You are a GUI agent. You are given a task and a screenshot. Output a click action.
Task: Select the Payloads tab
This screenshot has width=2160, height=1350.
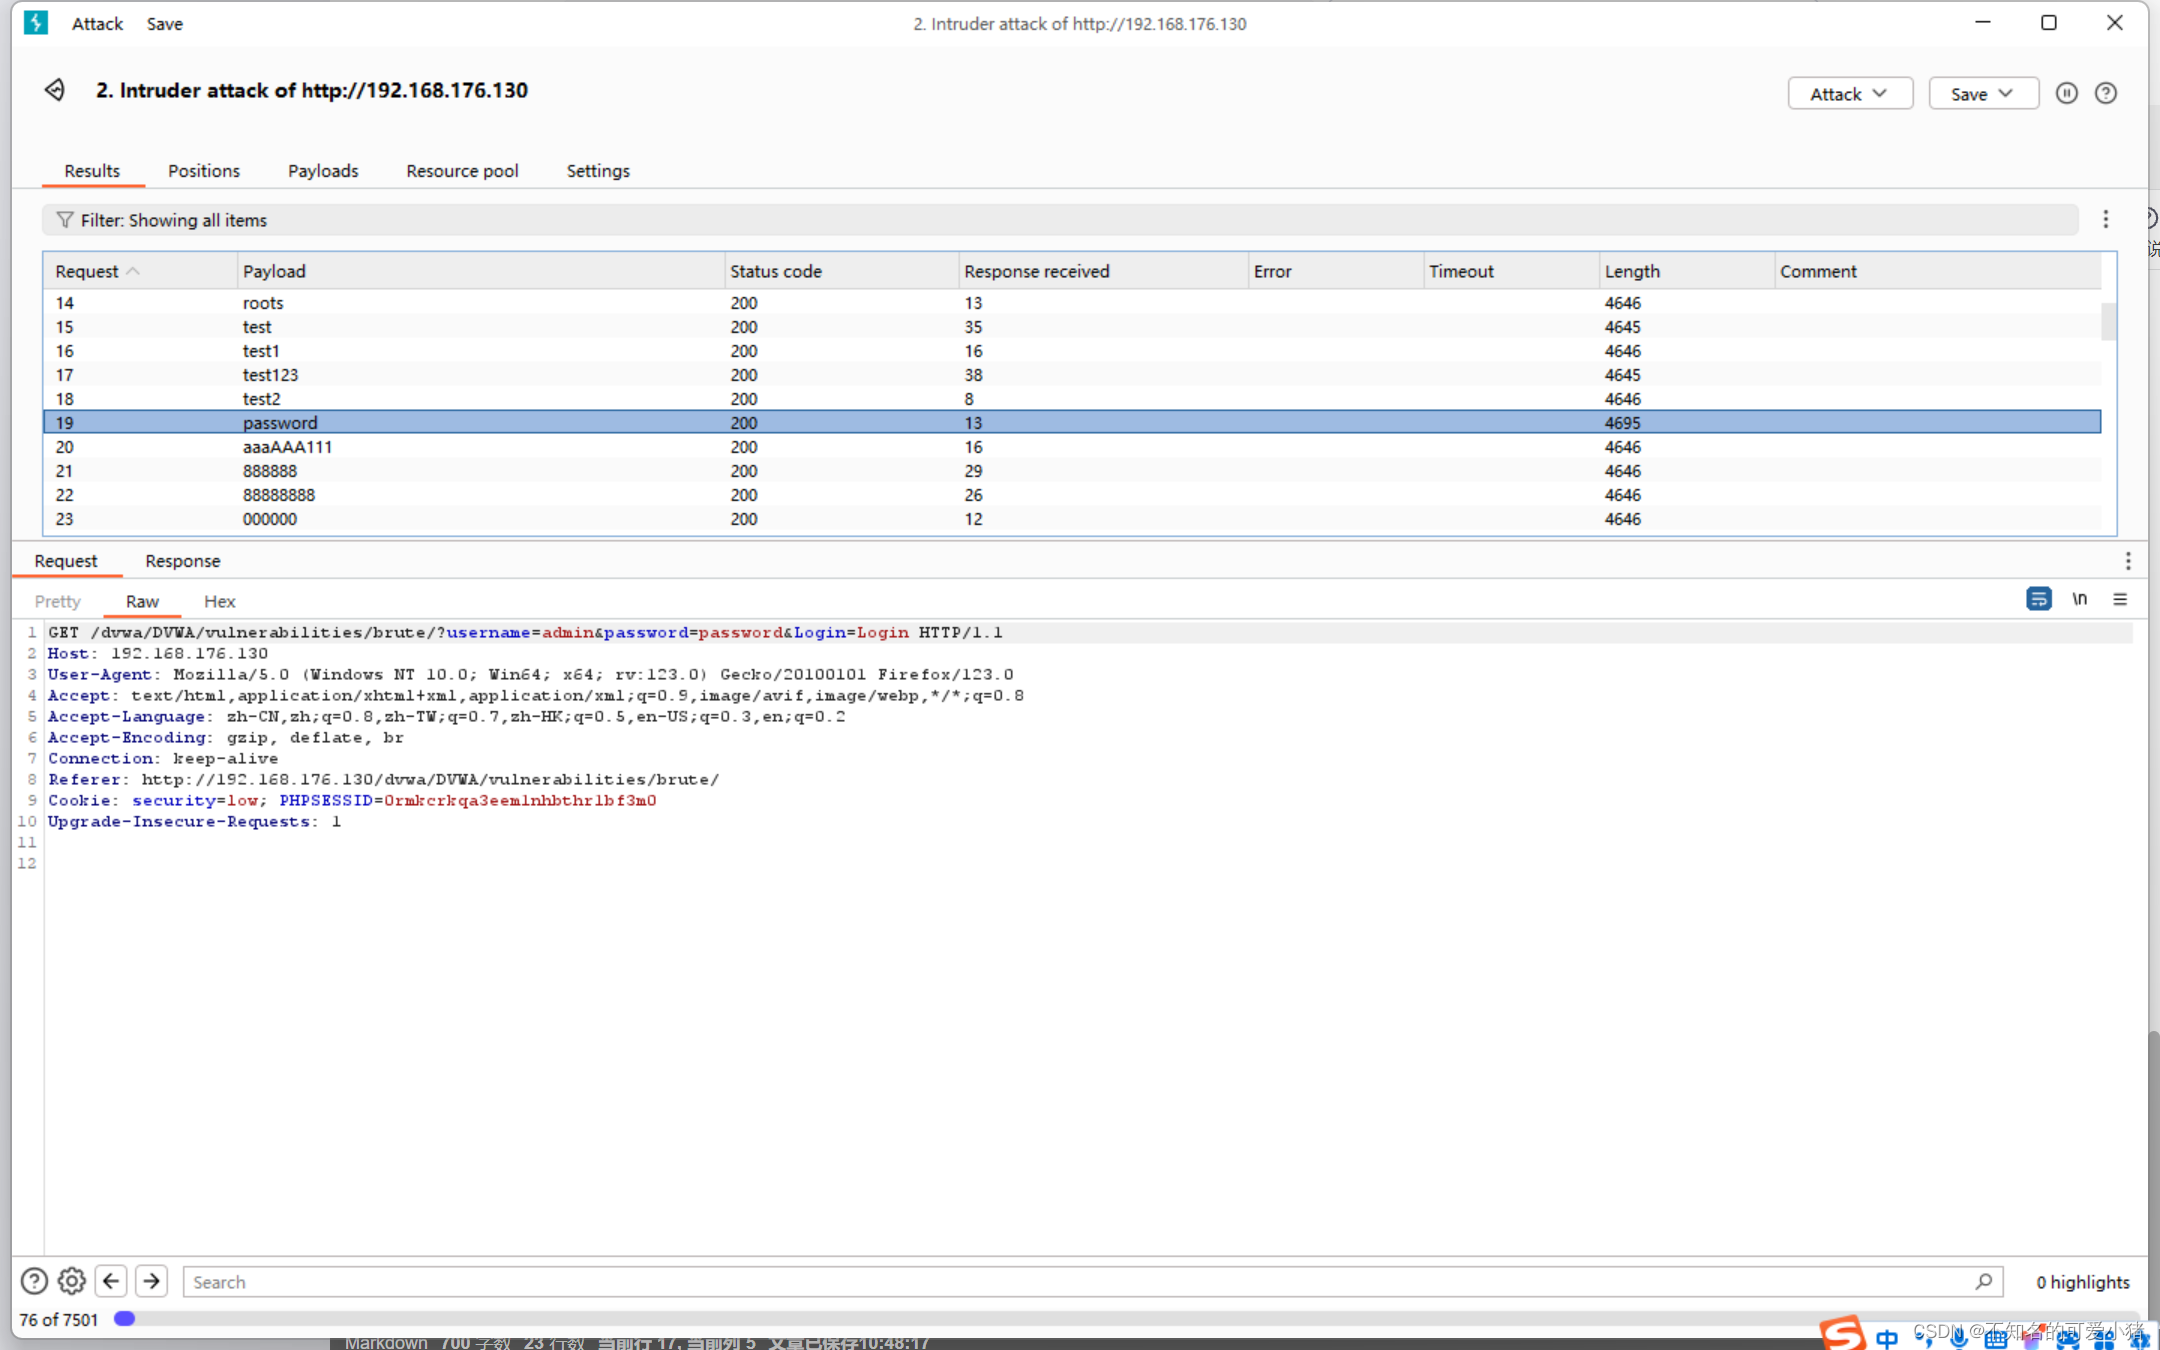click(322, 170)
